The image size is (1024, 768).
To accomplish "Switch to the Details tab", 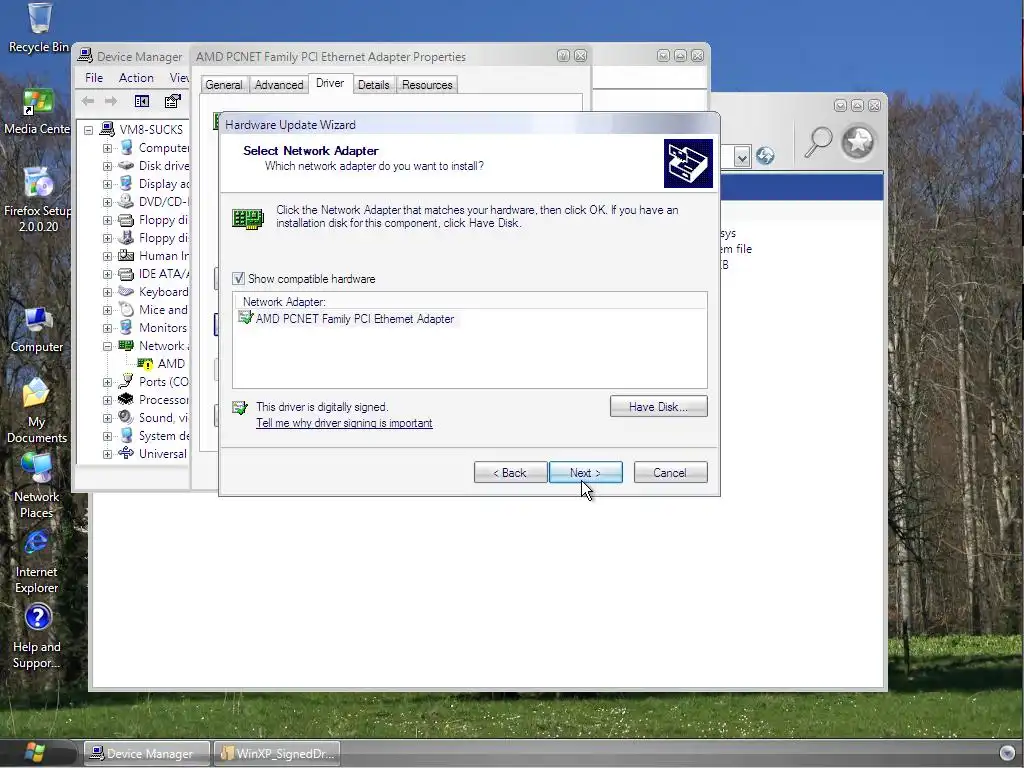I will point(374,85).
